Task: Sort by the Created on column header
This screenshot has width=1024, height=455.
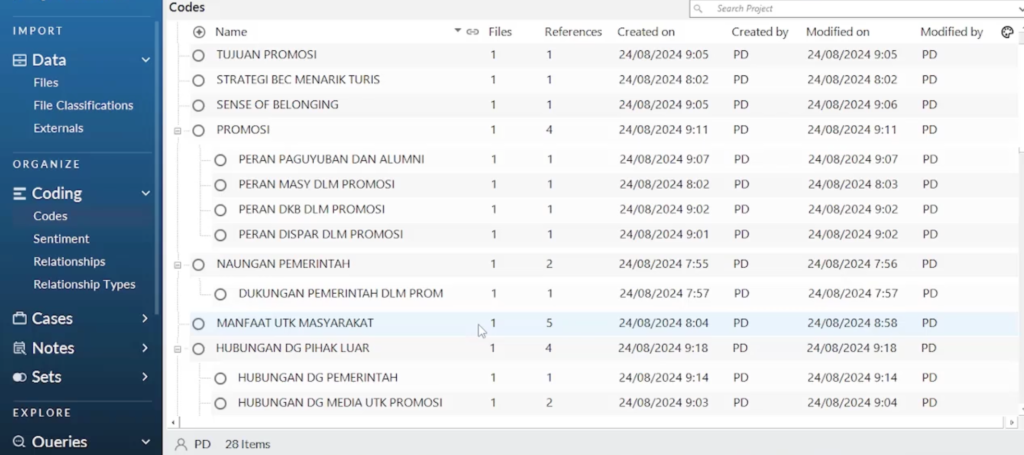Action: click(x=646, y=32)
